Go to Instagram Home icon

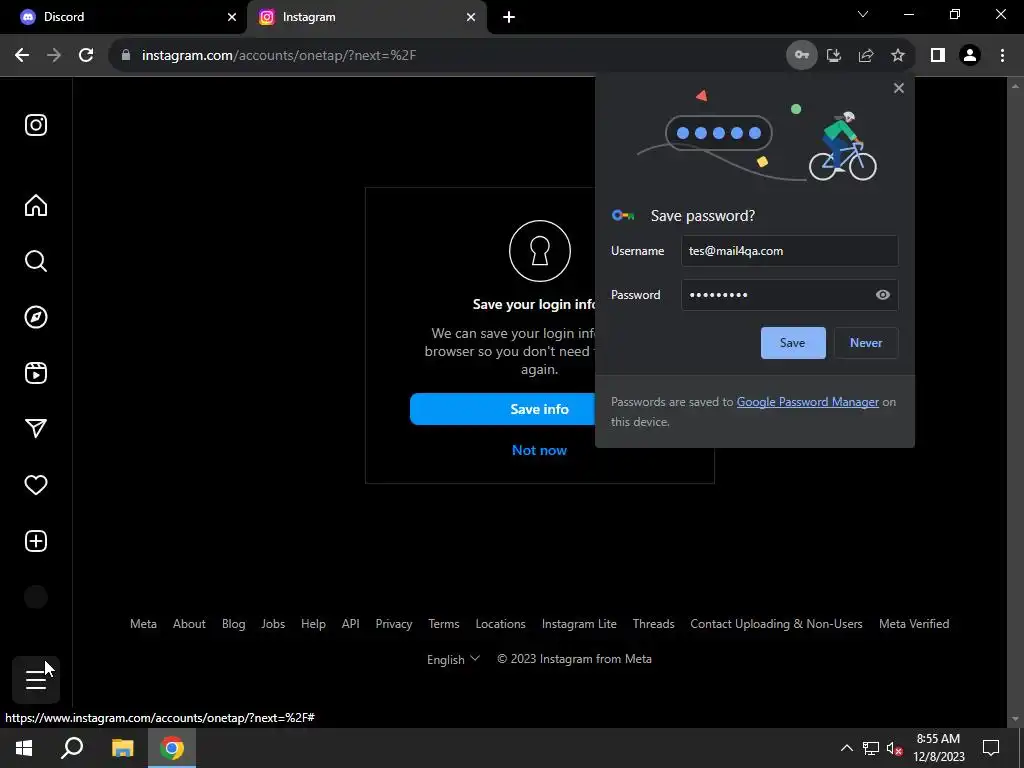click(x=36, y=205)
